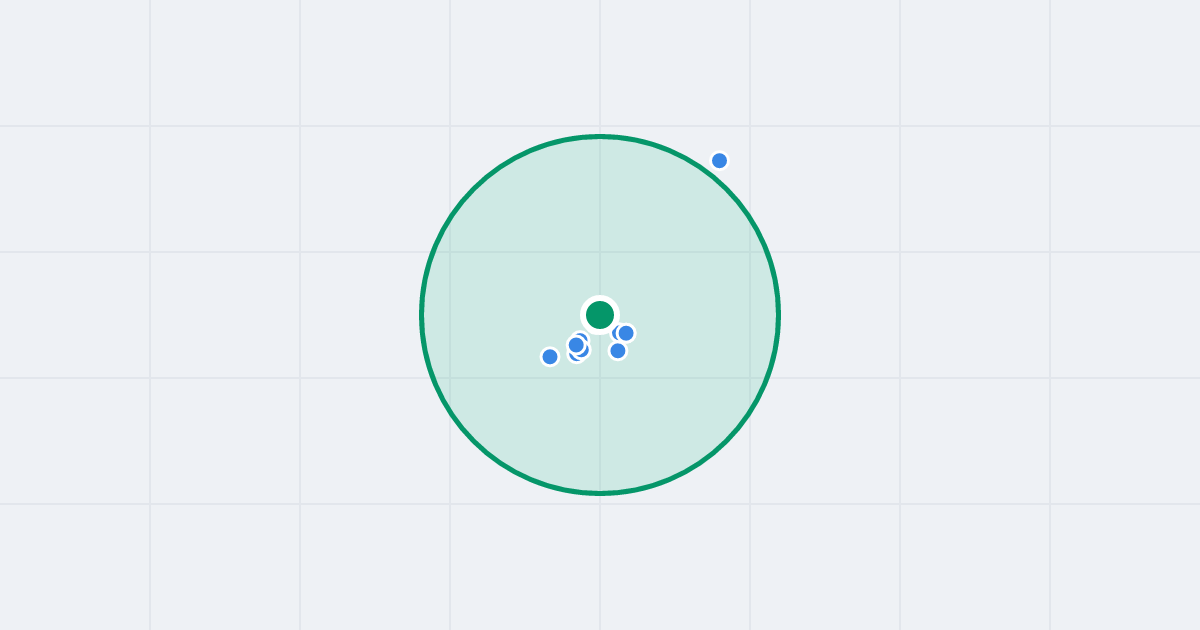The width and height of the screenshot is (1200, 630).
Task: Click the lone blue dot below the right pair
Action: click(x=618, y=351)
